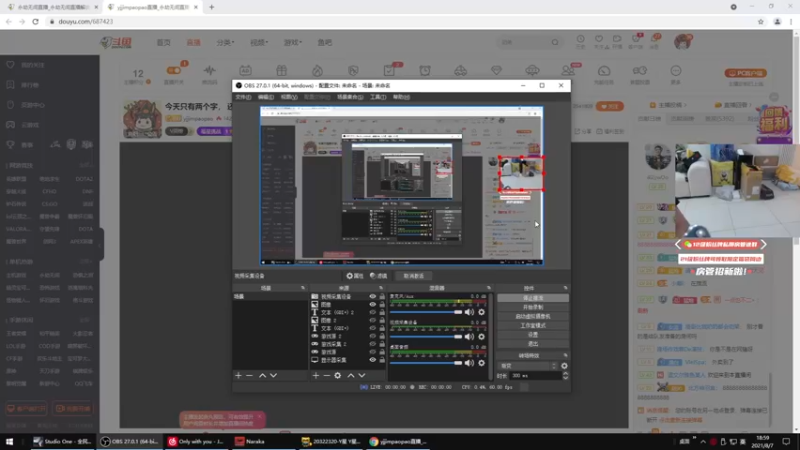Open OBS 设置 settings button
Viewport: 800px width, 450px height.
[533, 335]
